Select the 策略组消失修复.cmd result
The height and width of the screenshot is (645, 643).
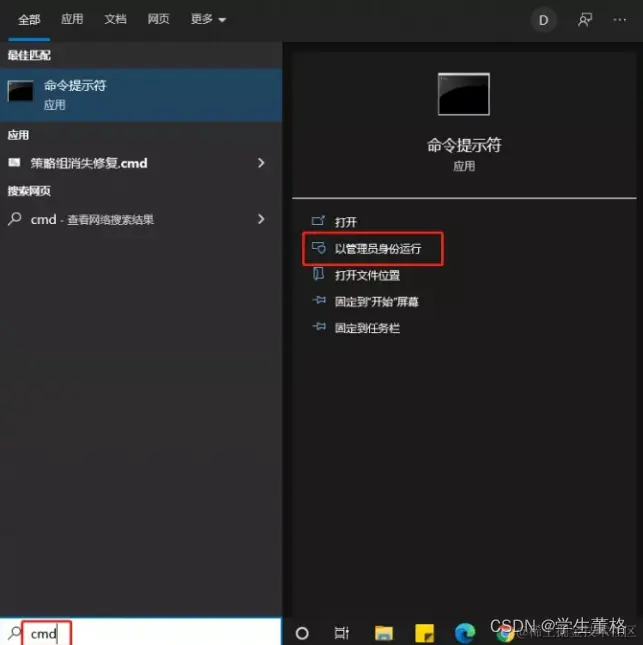pyautogui.click(x=141, y=163)
